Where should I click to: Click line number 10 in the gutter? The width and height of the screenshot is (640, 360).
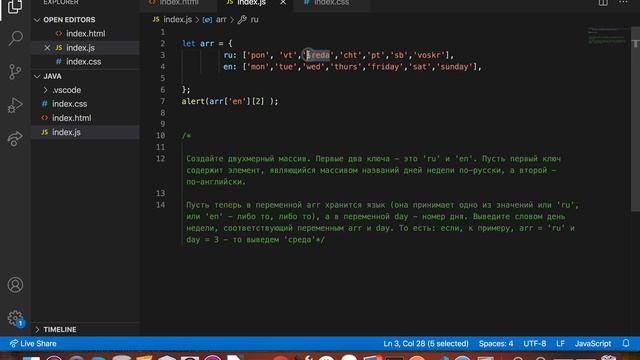[160, 136]
